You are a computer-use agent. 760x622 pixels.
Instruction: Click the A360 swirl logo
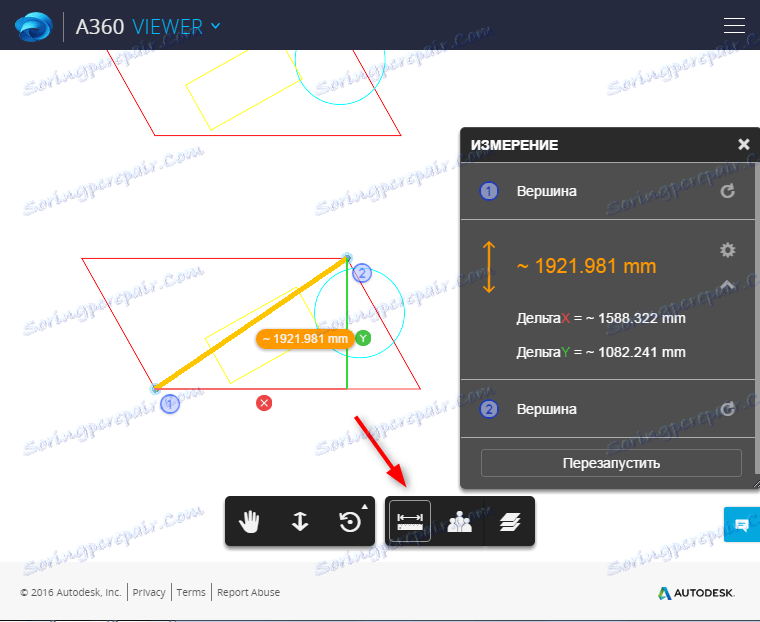(33, 26)
